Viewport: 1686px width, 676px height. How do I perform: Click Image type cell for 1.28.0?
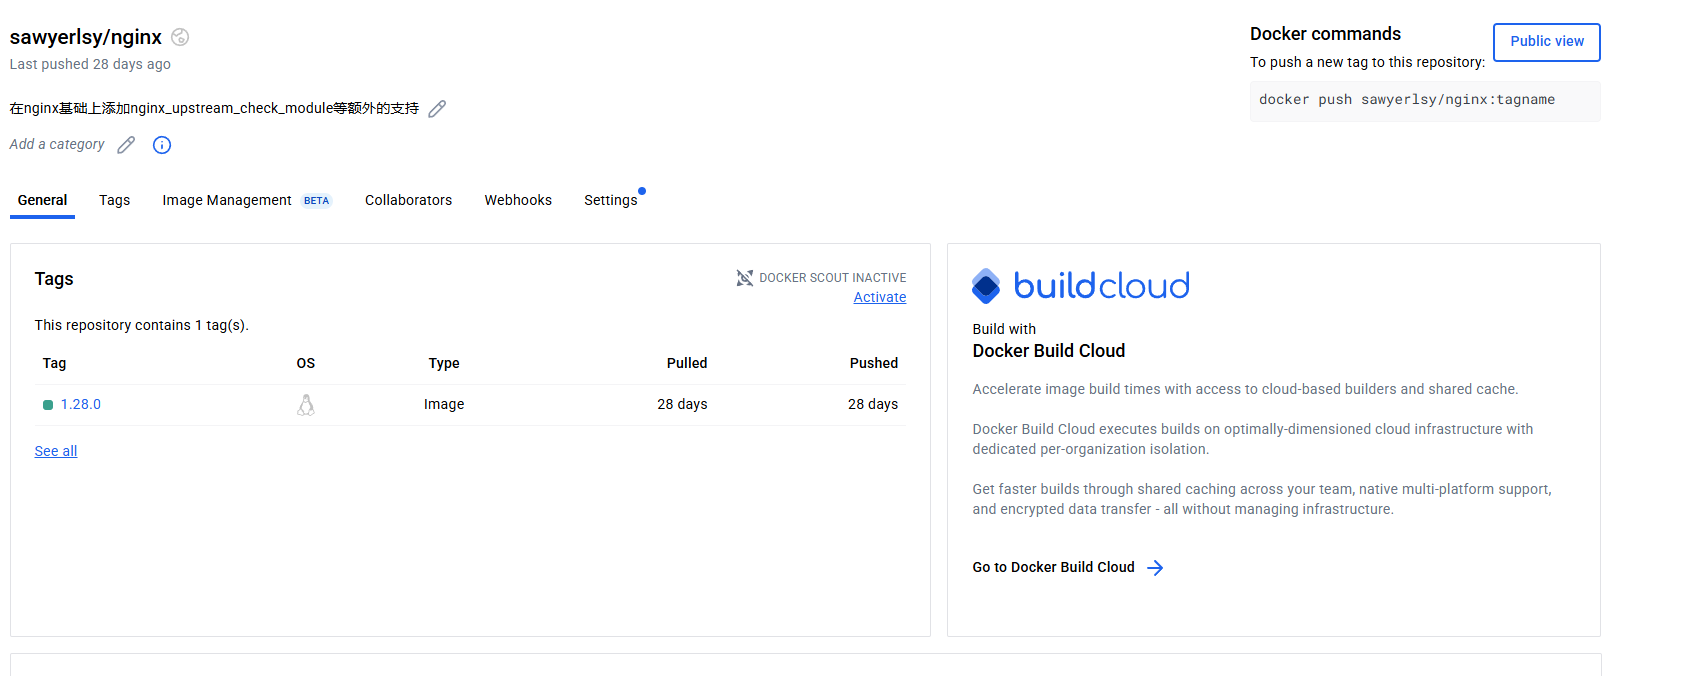[x=444, y=404]
